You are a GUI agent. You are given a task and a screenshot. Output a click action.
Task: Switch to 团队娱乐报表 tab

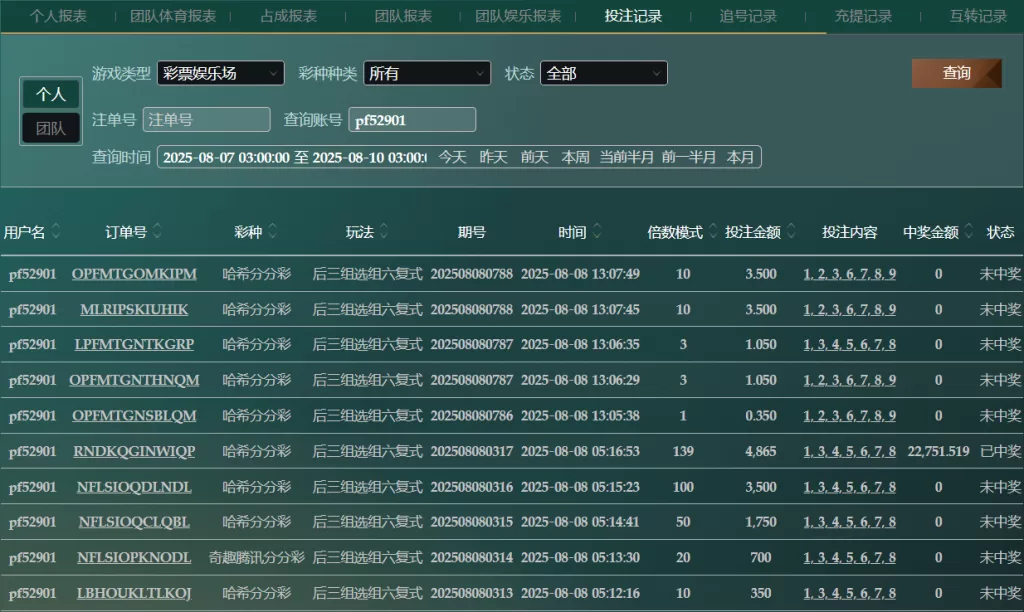point(518,16)
